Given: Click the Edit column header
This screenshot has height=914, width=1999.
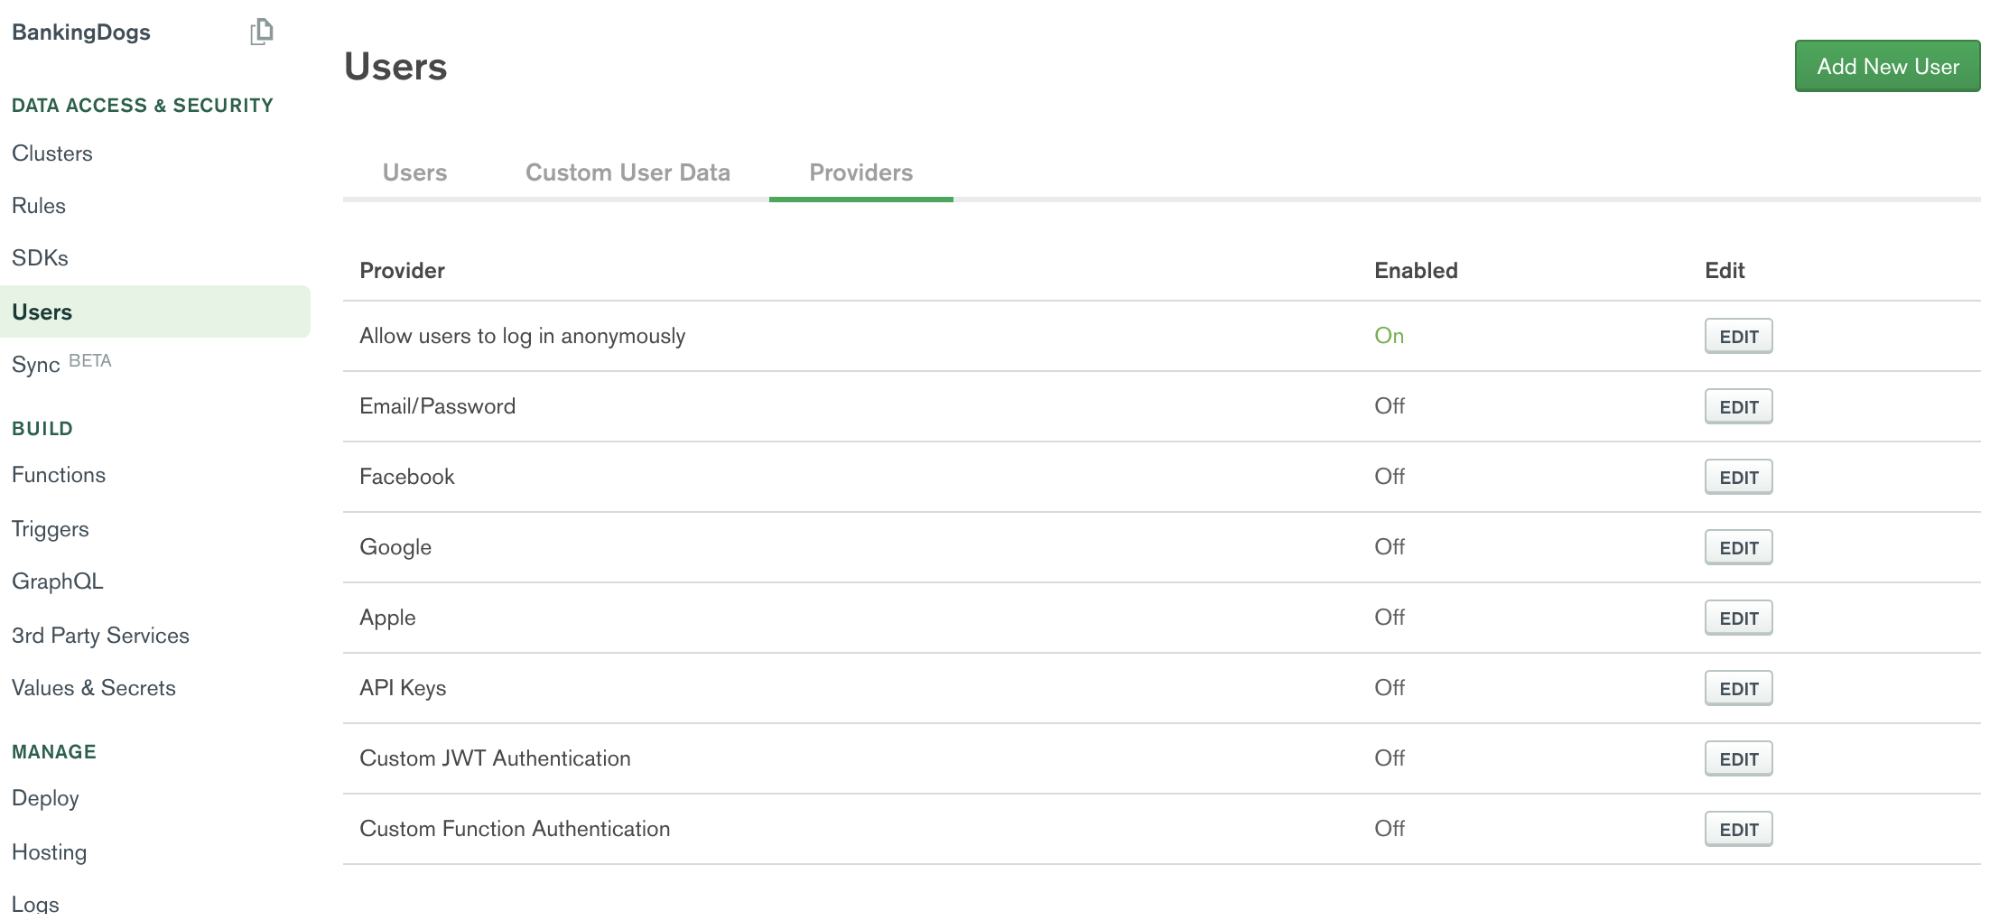Looking at the screenshot, I should 1724,270.
